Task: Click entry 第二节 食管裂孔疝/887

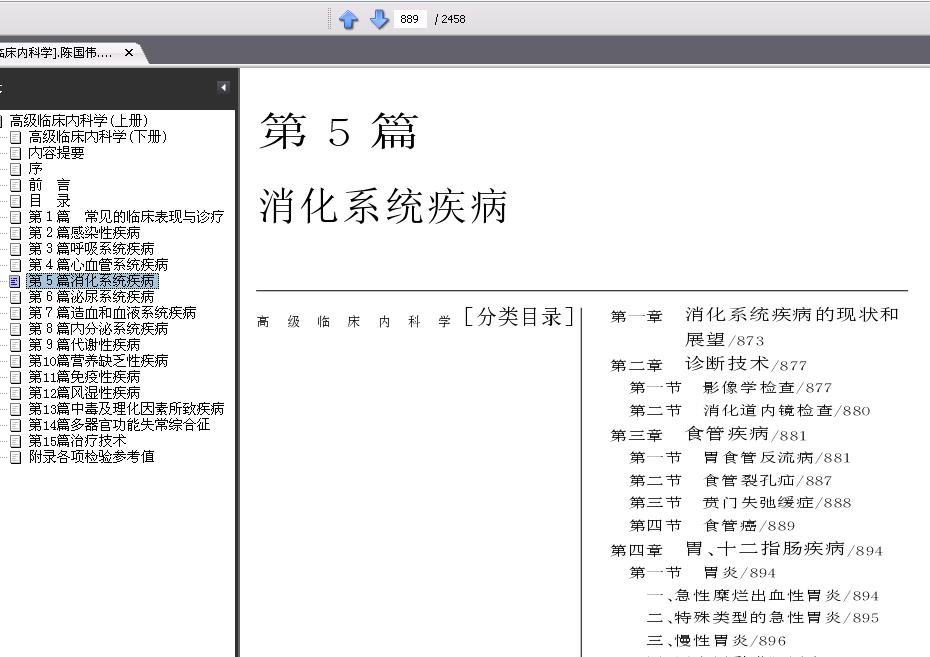Action: [731, 480]
